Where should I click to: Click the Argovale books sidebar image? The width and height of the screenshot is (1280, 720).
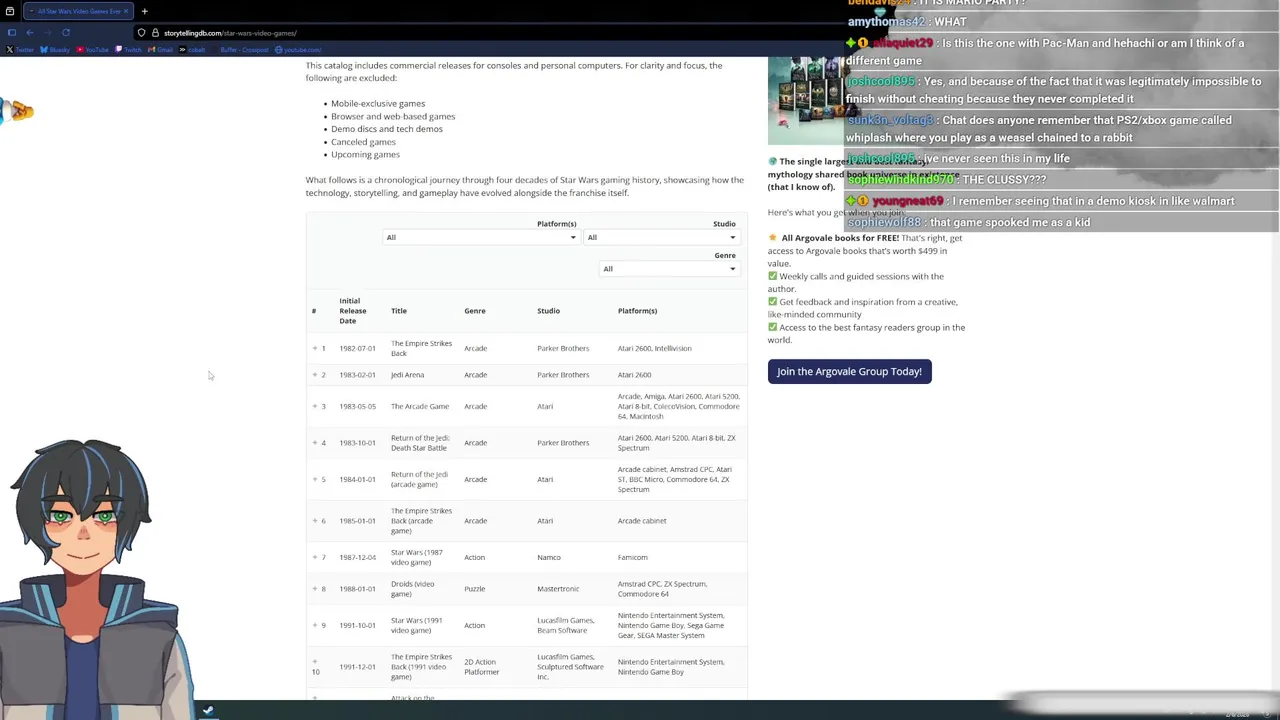click(x=806, y=100)
